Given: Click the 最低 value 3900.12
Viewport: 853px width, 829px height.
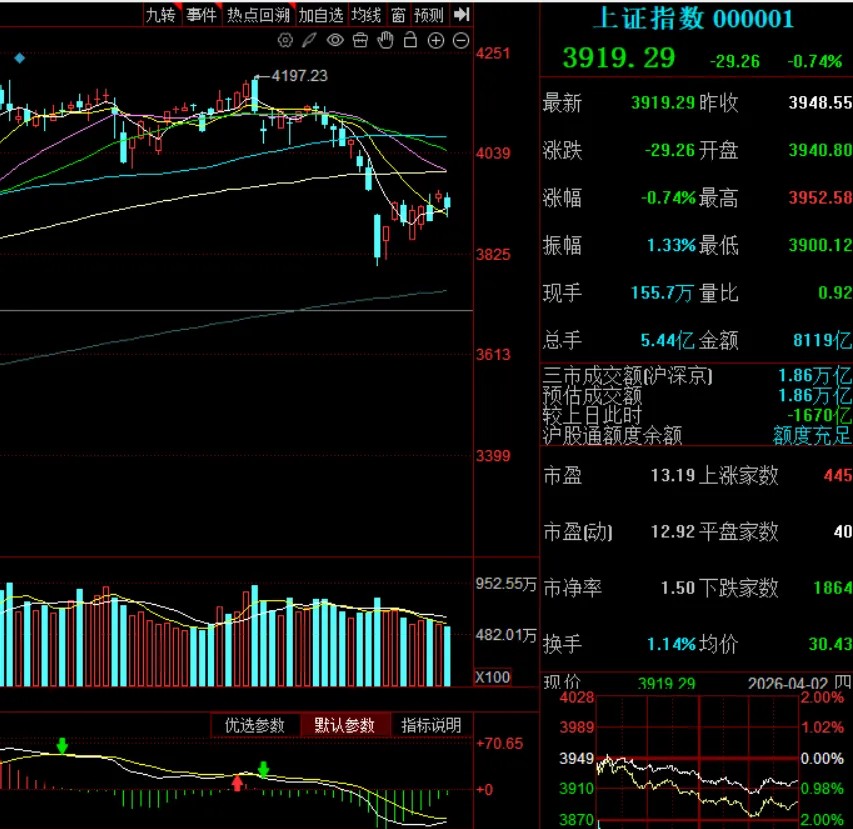Looking at the screenshot, I should pyautogui.click(x=820, y=245).
